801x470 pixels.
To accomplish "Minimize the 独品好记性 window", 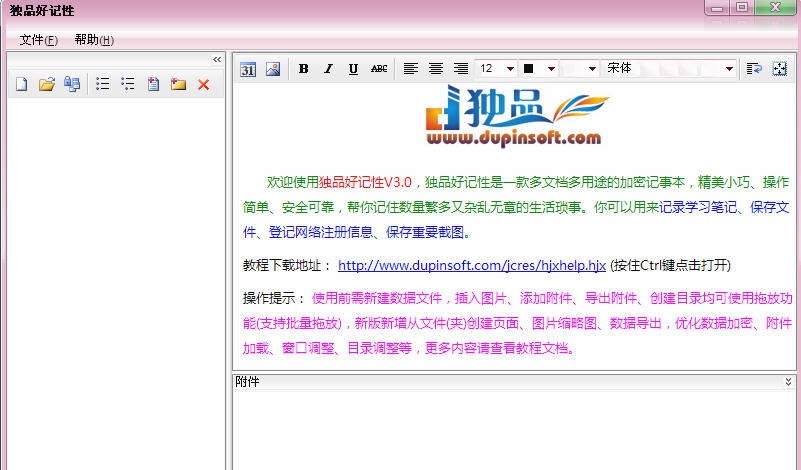I will [x=718, y=8].
